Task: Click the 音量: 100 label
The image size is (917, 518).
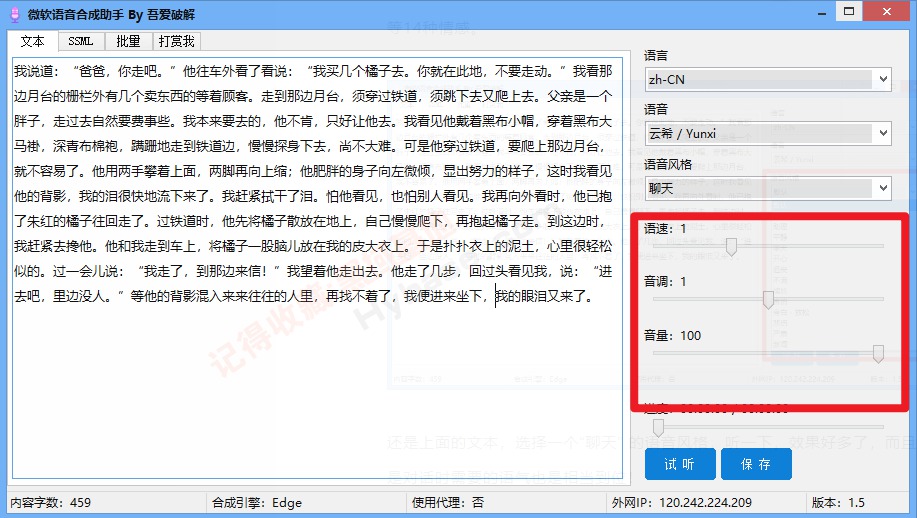Action: point(673,336)
